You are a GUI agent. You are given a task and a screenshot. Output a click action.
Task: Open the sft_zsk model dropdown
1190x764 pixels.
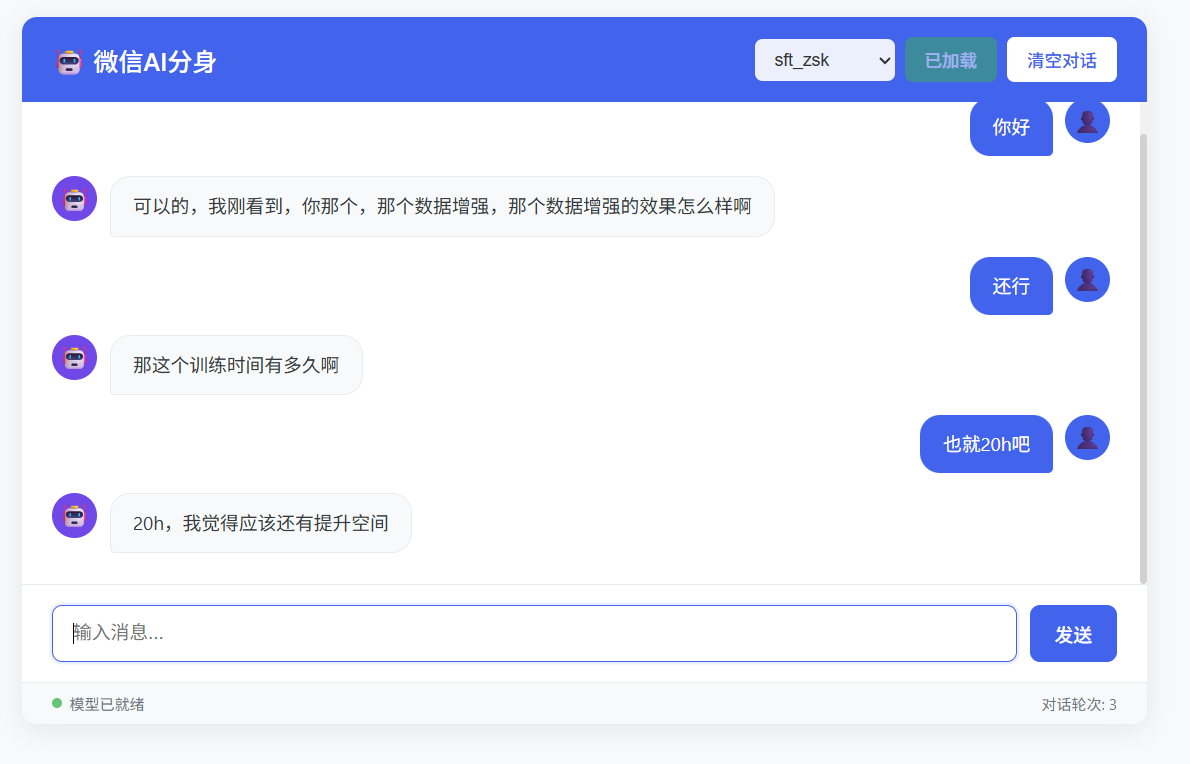(x=825, y=59)
